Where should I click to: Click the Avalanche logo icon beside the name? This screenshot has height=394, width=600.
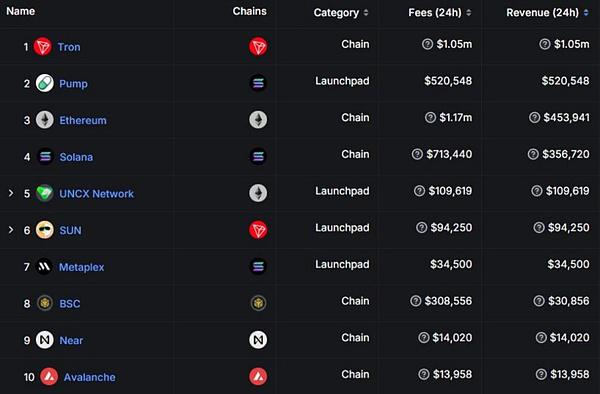[x=49, y=377]
